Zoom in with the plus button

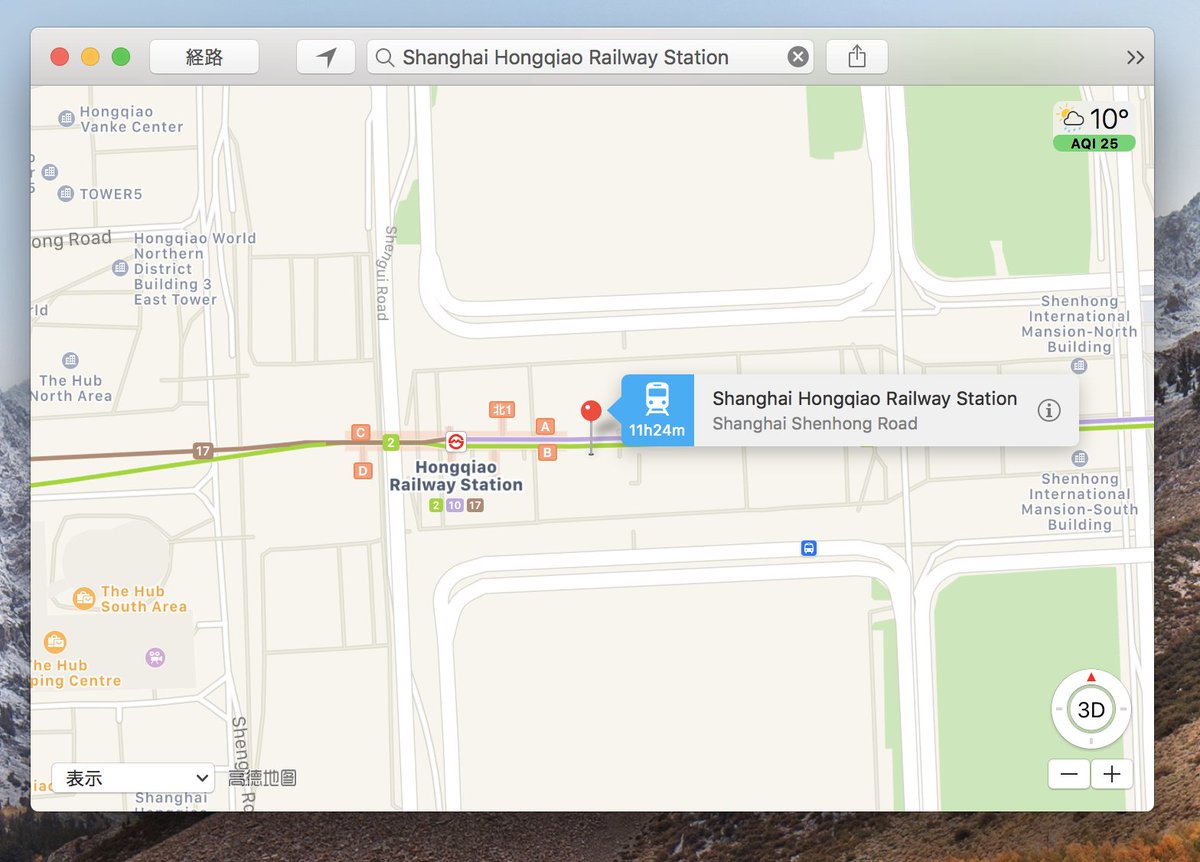click(1112, 774)
